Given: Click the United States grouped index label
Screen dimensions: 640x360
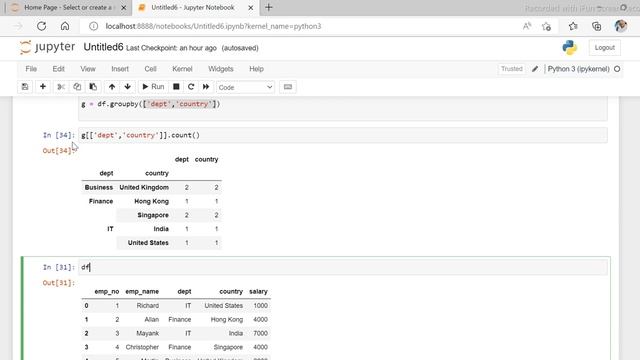Looking at the screenshot, I should point(148,243).
